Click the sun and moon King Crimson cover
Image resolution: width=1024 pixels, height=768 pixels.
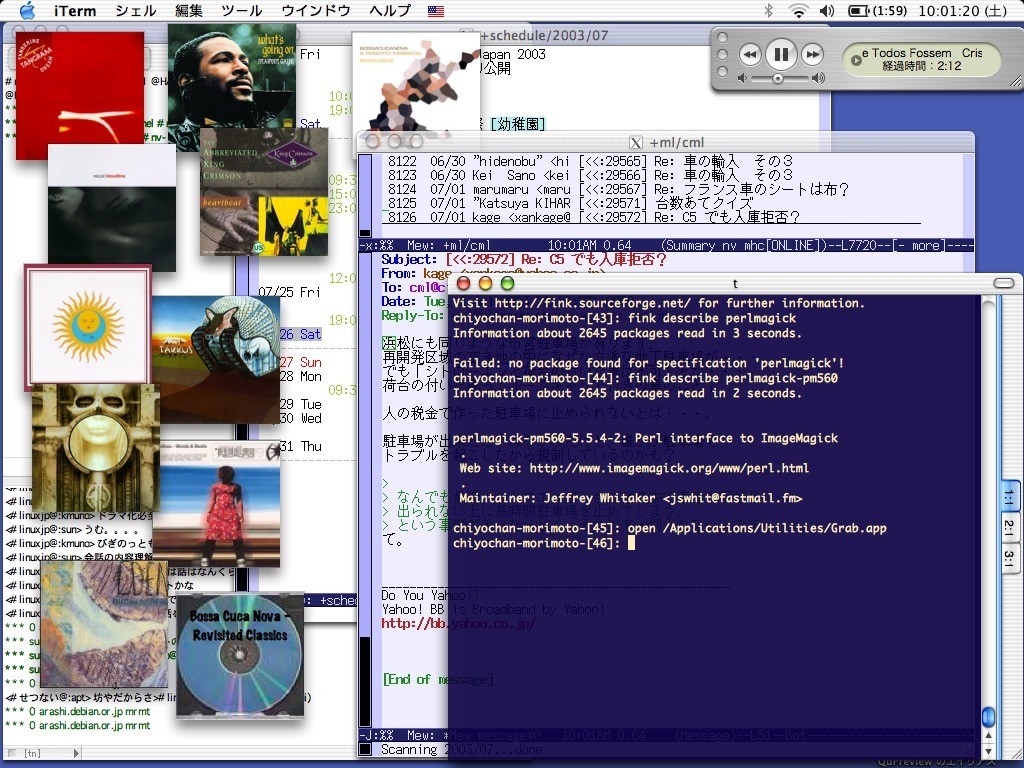[88, 326]
